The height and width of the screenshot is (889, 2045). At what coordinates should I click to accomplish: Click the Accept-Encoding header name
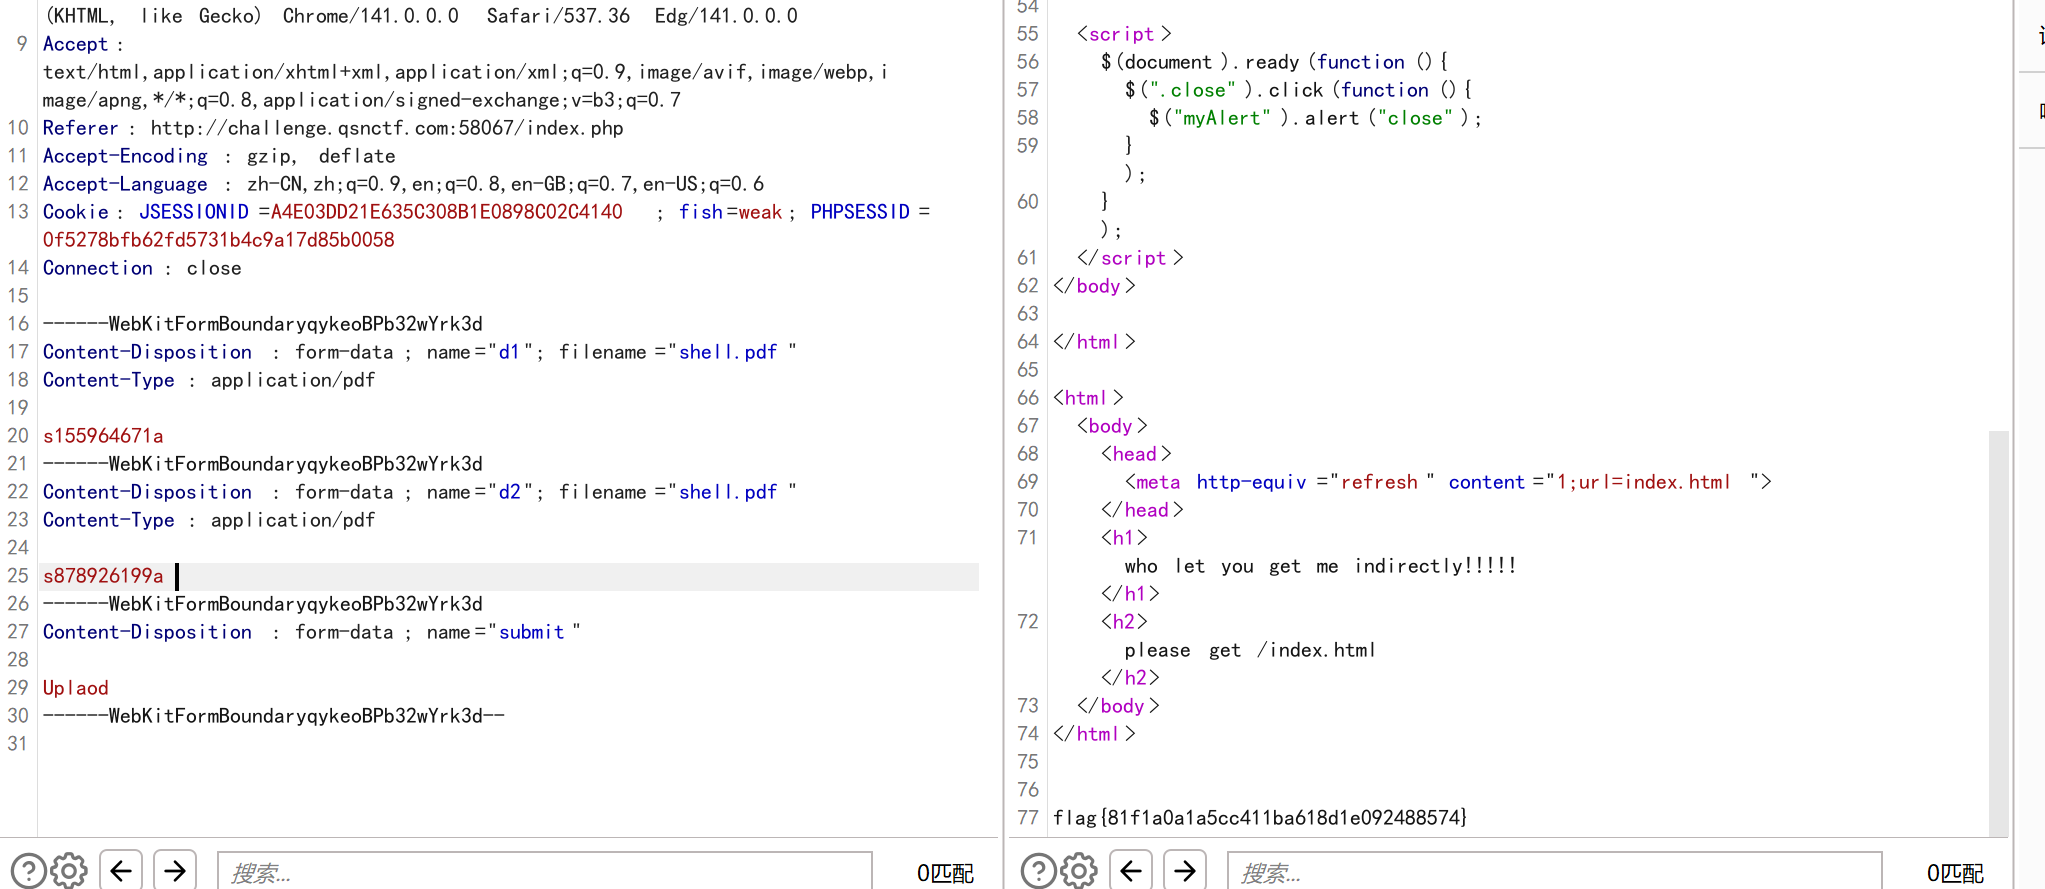(x=125, y=156)
